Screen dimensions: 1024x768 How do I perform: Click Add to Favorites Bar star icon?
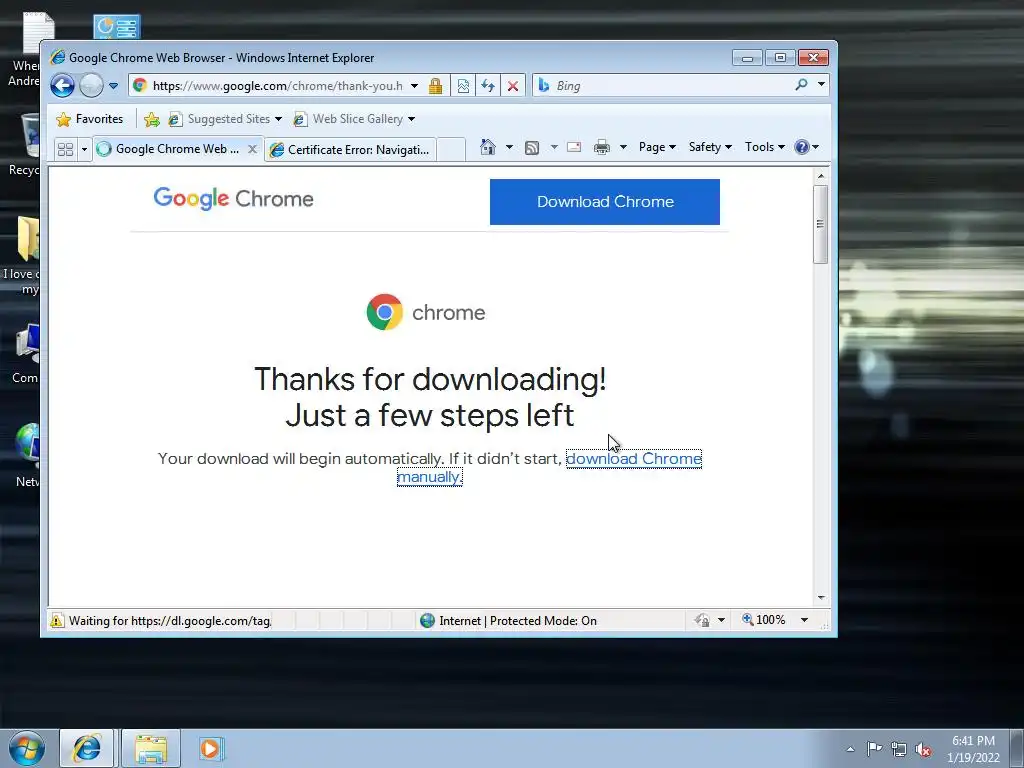[x=152, y=119]
